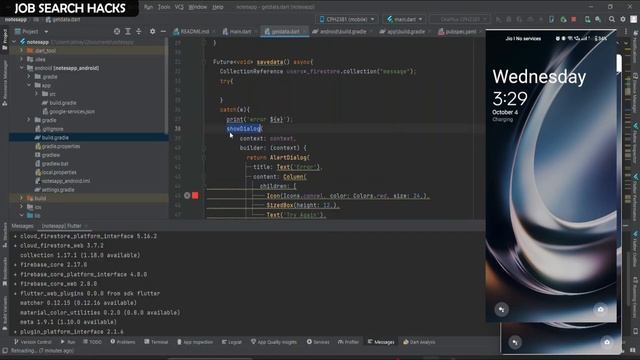640x360 pixels.
Task: Expand the ios folder in project tree
Action: (x=22, y=207)
